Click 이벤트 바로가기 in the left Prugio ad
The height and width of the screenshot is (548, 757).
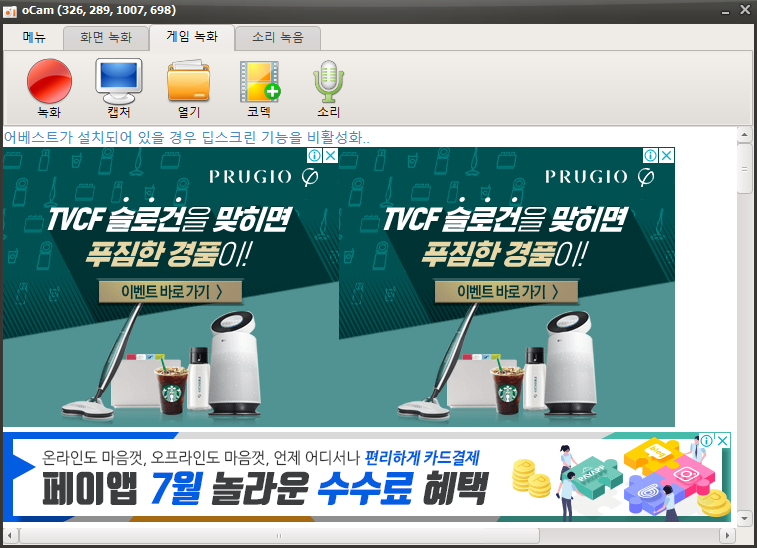pyautogui.click(x=171, y=292)
